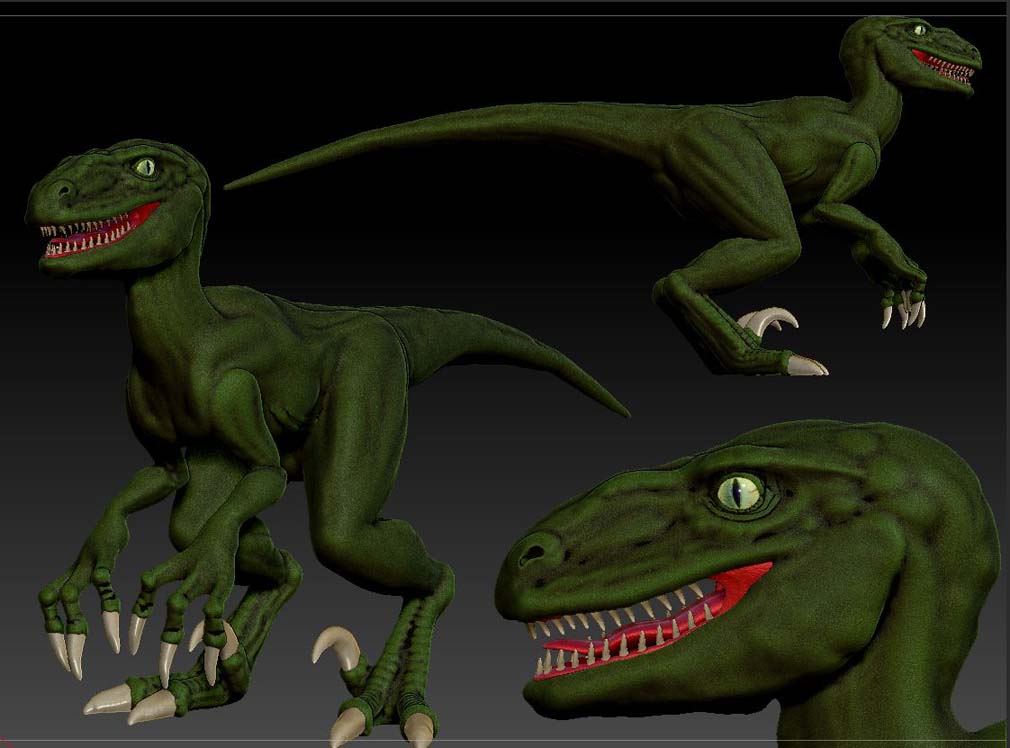Select the hand claws of the running raptor
The image size is (1010, 748).
903,312
